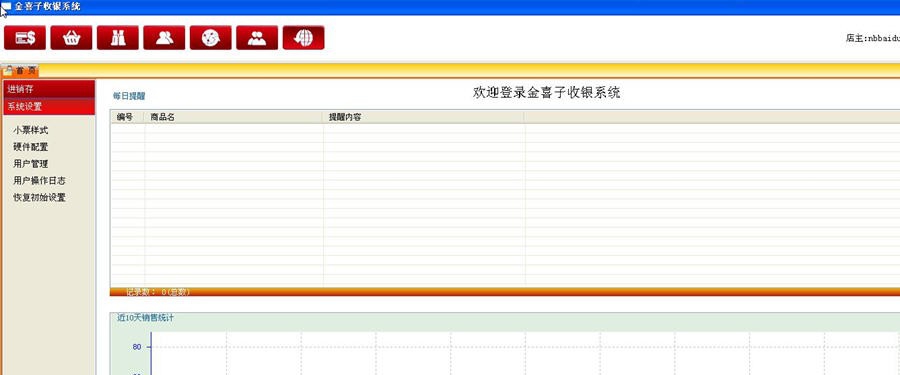Click the binoculars search icon

tap(118, 38)
